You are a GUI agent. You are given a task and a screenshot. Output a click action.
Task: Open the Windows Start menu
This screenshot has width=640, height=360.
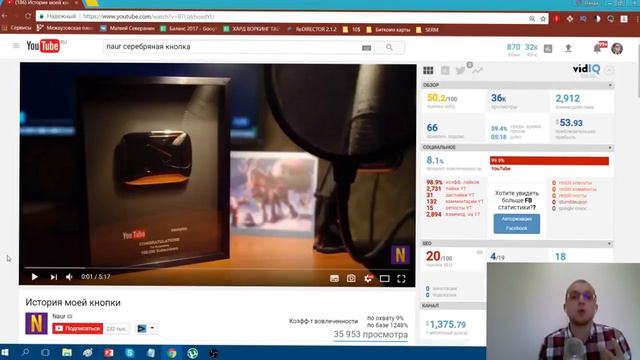click(x=5, y=353)
